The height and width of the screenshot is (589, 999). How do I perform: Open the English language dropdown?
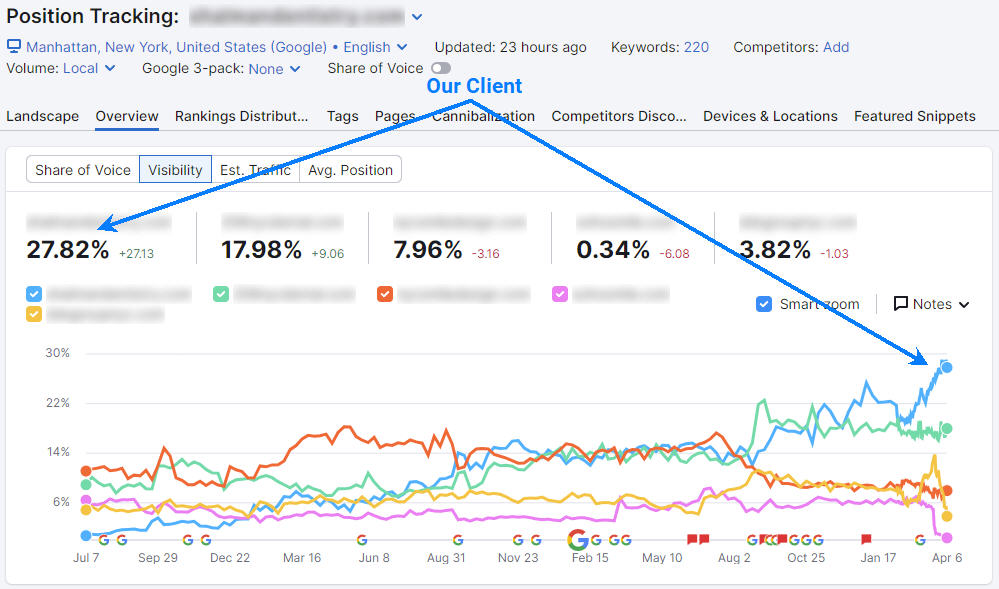pyautogui.click(x=374, y=46)
